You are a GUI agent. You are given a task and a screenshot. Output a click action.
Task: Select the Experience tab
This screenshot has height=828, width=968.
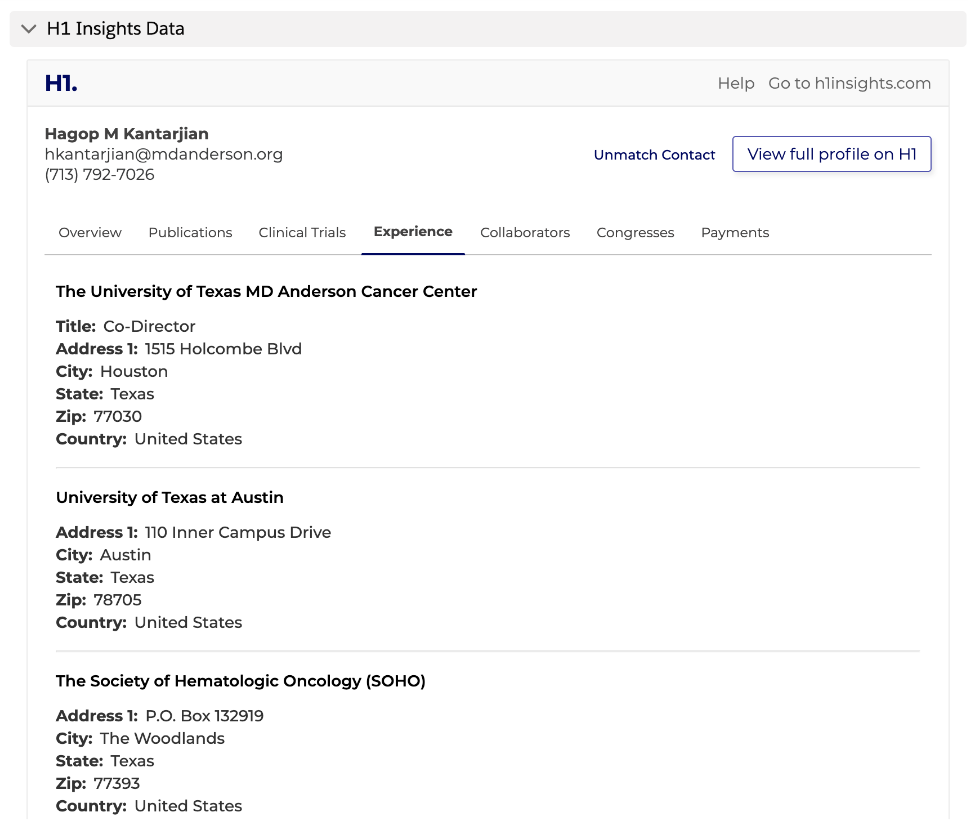tap(413, 232)
